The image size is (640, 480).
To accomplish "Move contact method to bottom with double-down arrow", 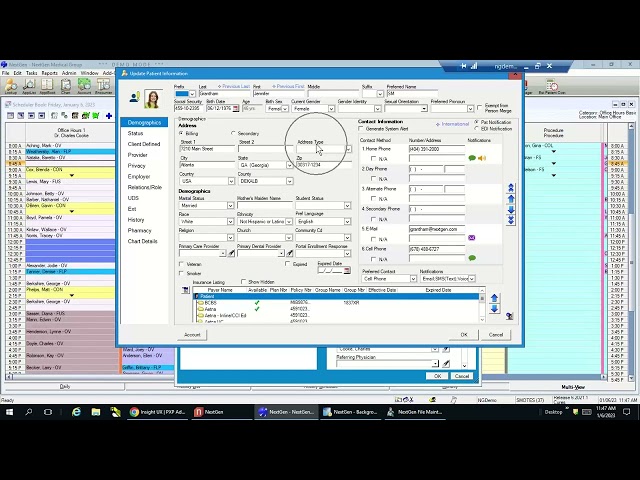I will coord(511,220).
